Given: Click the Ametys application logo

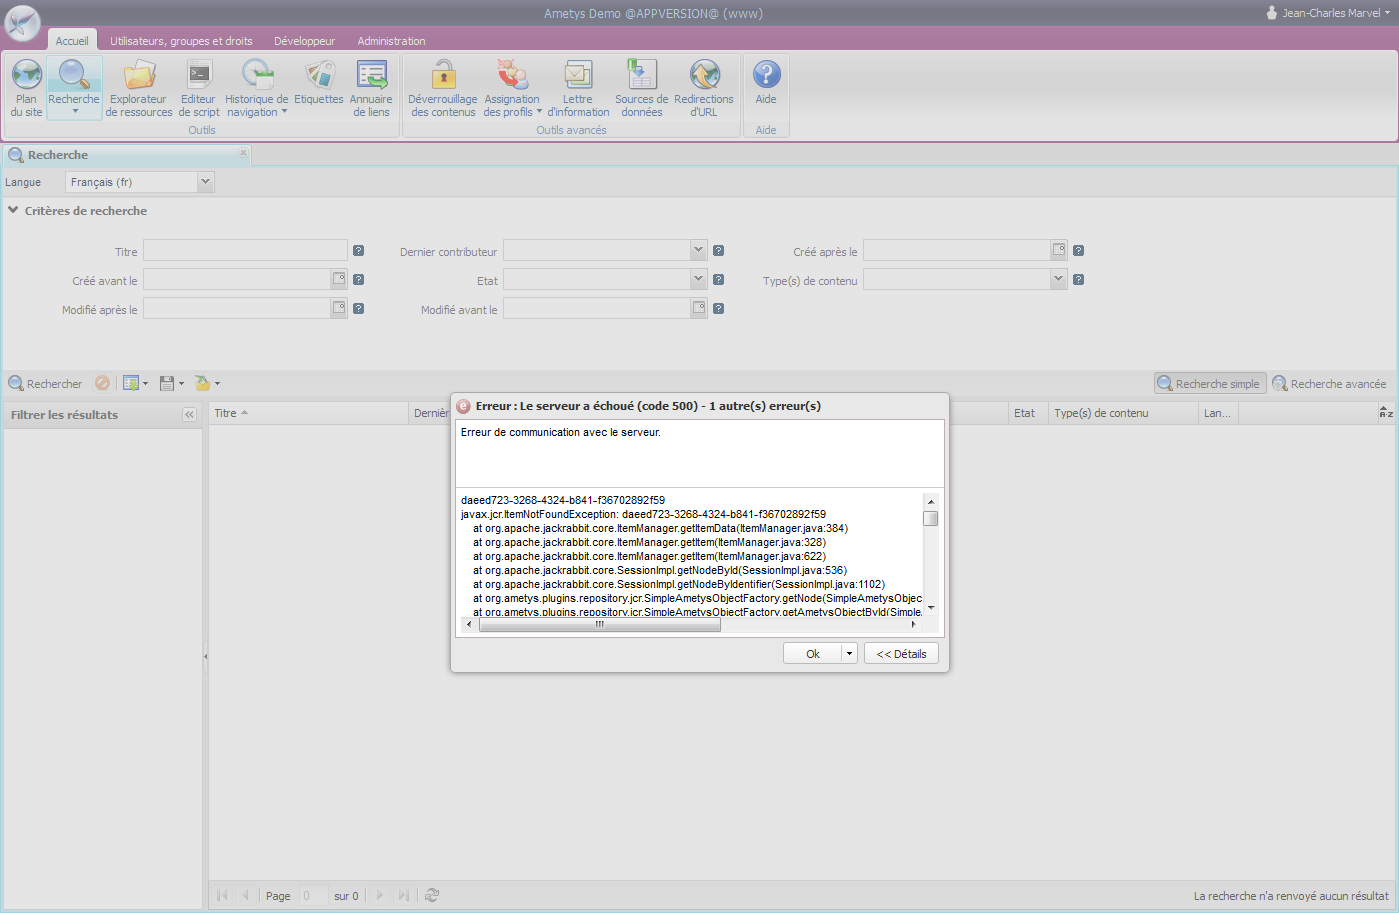Looking at the screenshot, I should pyautogui.click(x=22, y=22).
